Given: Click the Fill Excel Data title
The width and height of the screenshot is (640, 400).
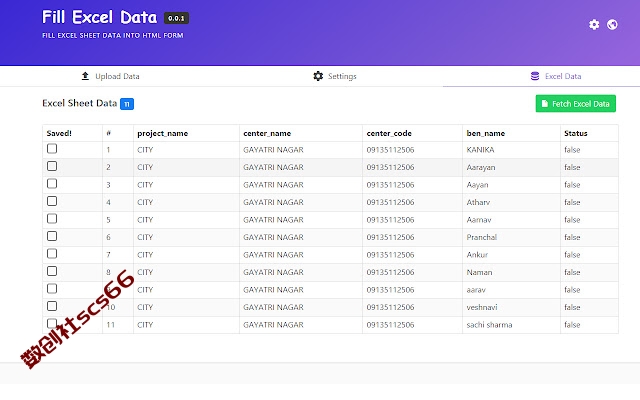Looking at the screenshot, I should [100, 18].
